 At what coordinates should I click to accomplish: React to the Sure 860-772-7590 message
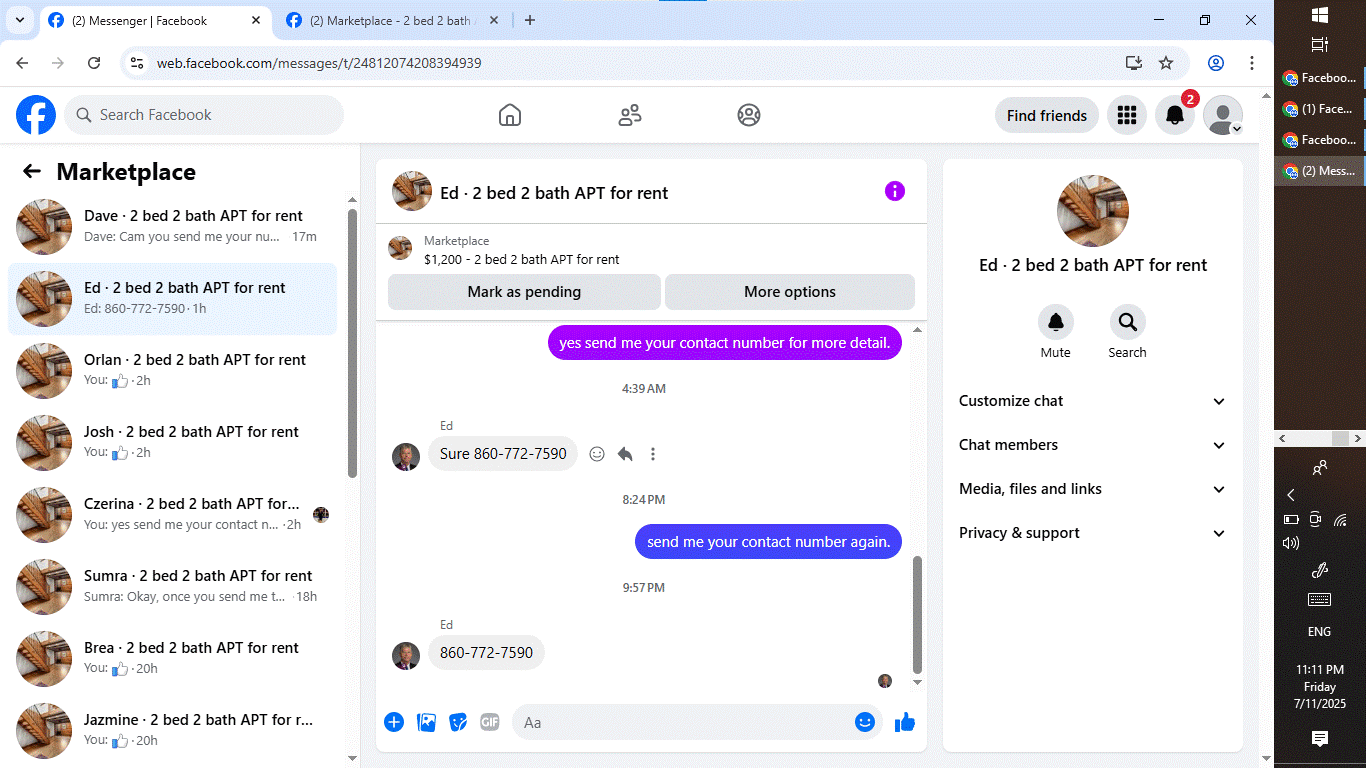pyautogui.click(x=597, y=454)
